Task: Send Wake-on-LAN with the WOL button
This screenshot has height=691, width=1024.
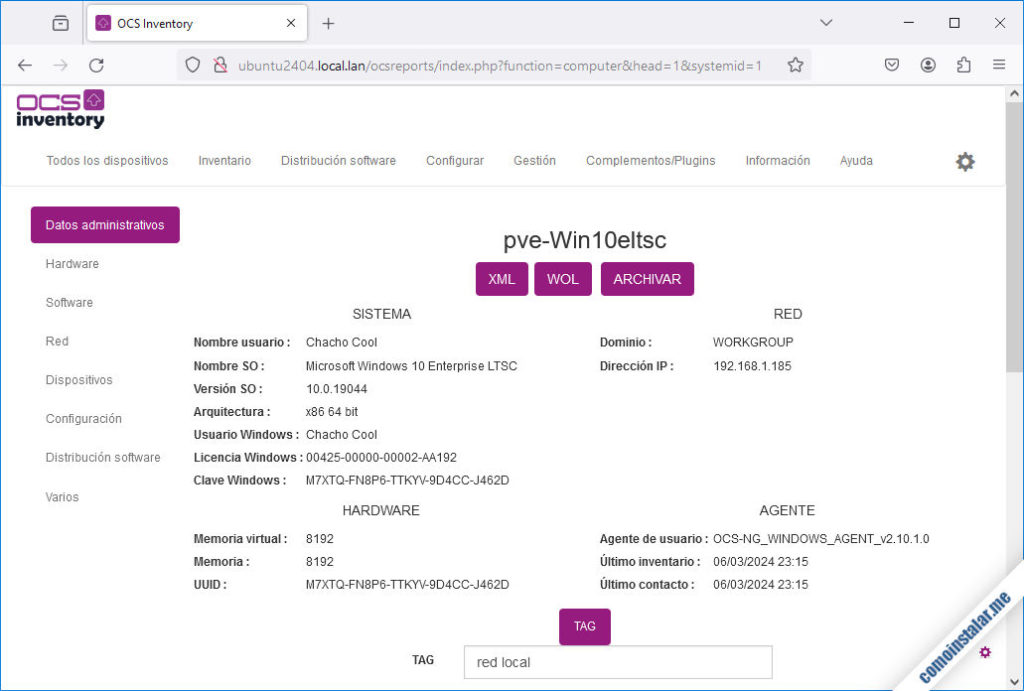Action: click(562, 279)
